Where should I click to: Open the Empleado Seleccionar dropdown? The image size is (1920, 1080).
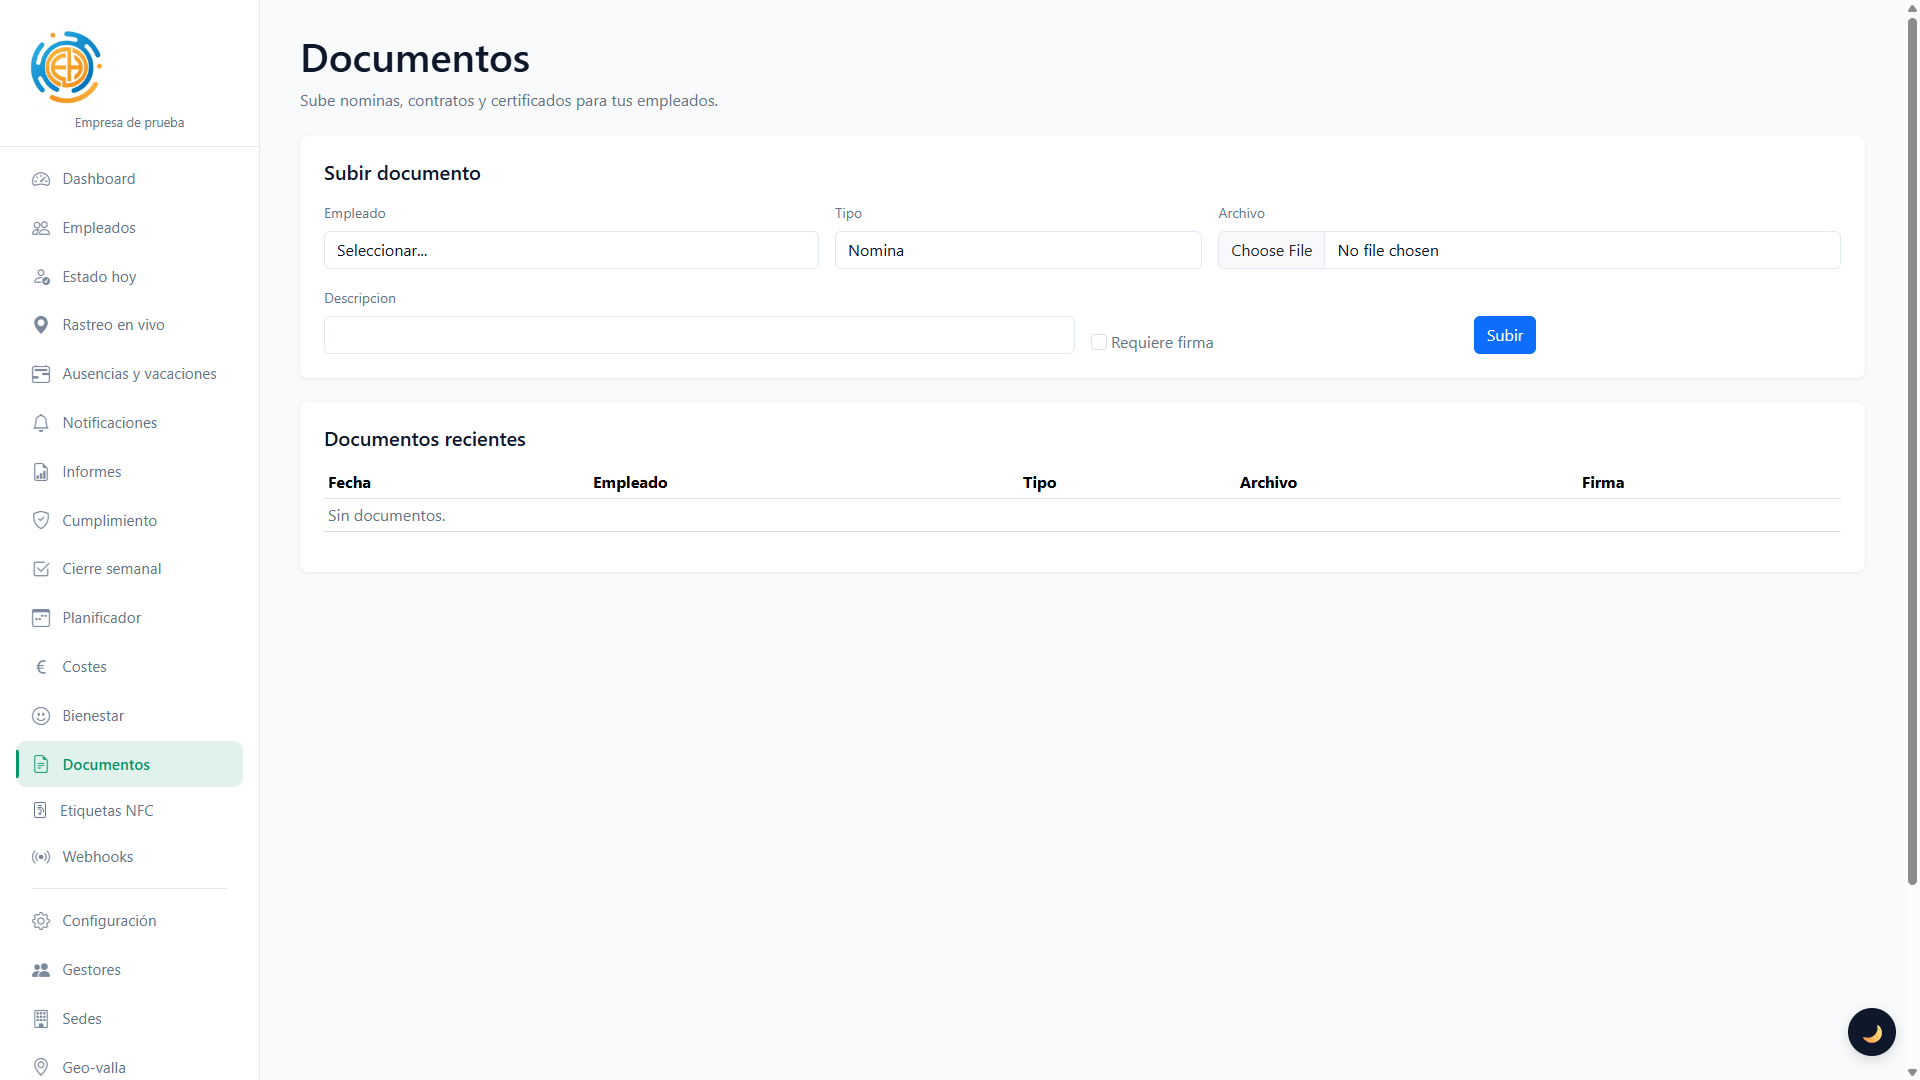point(571,250)
